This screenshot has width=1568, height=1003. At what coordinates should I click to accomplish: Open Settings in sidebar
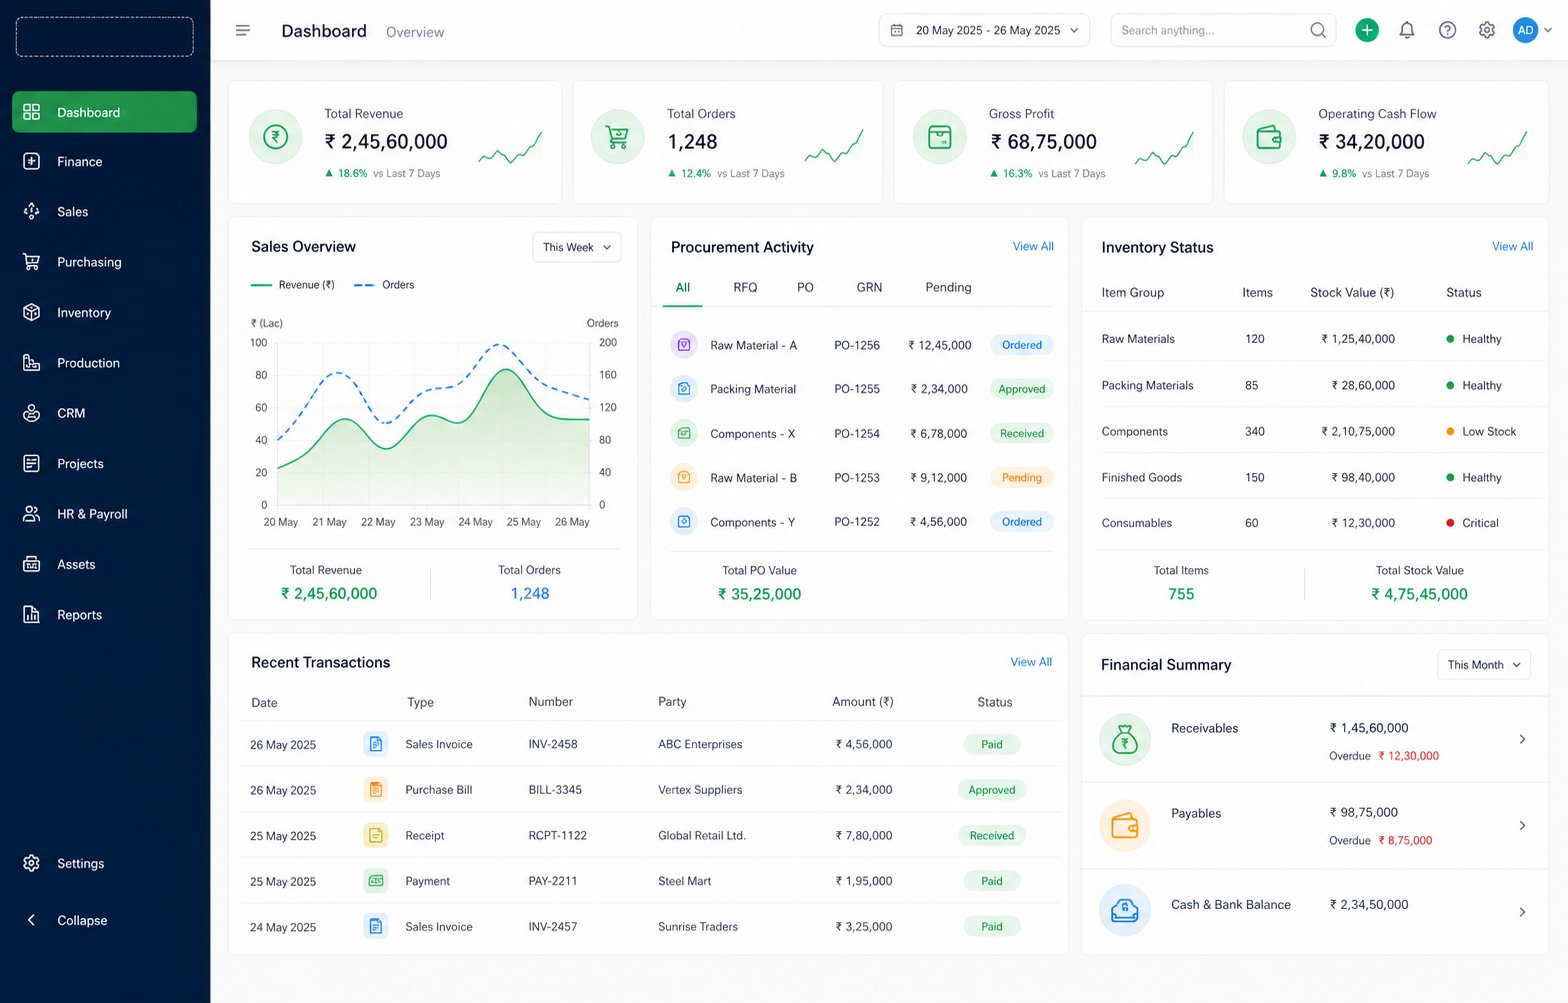(104, 863)
